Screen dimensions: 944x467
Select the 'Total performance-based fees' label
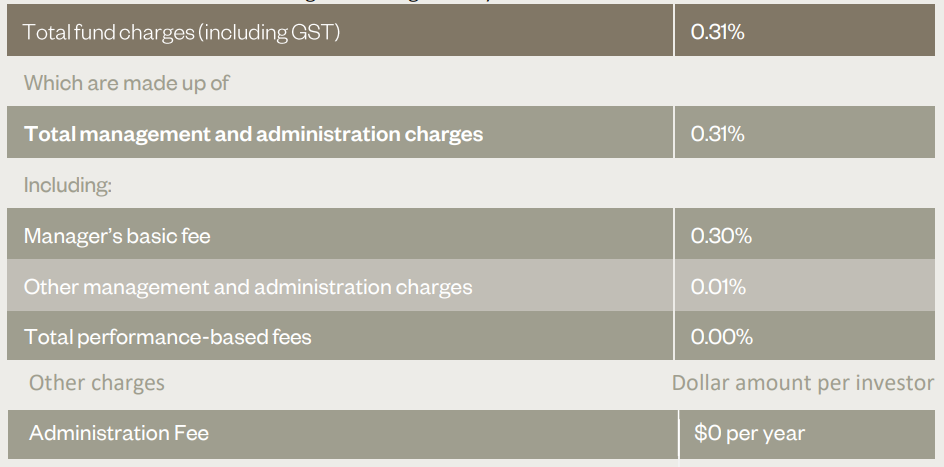(168, 337)
